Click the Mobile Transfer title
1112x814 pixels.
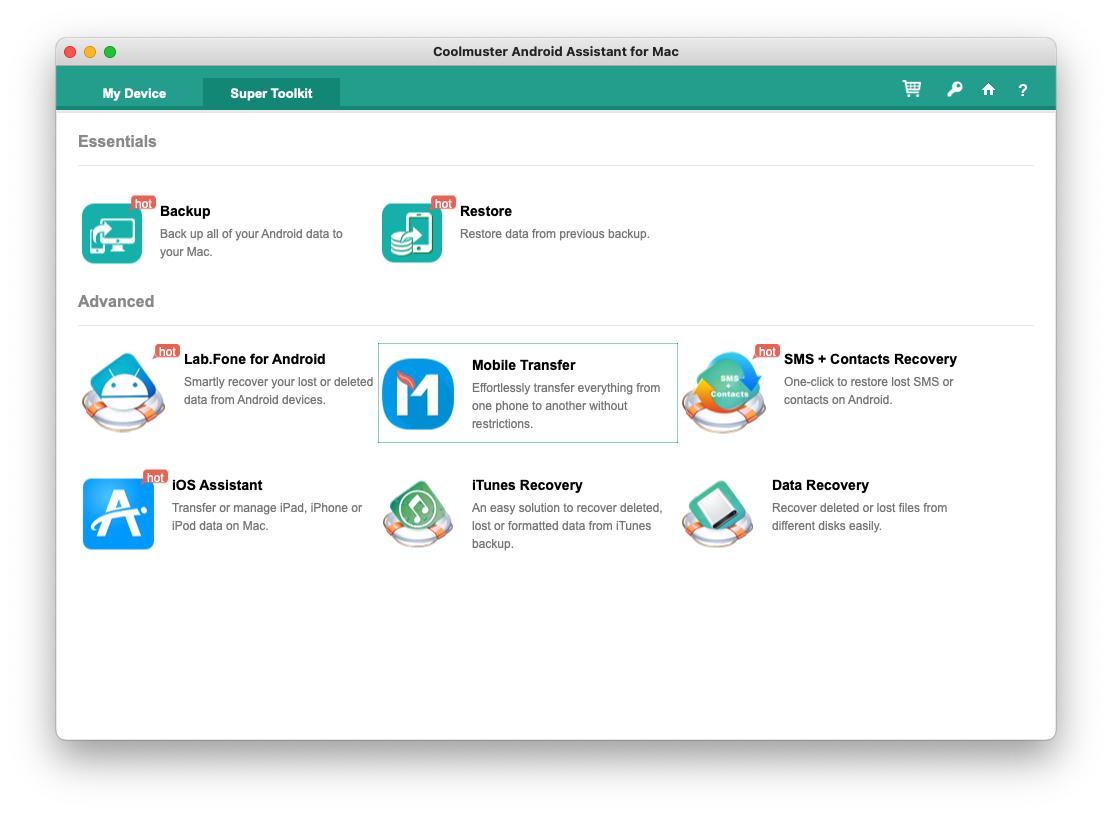[x=523, y=365]
